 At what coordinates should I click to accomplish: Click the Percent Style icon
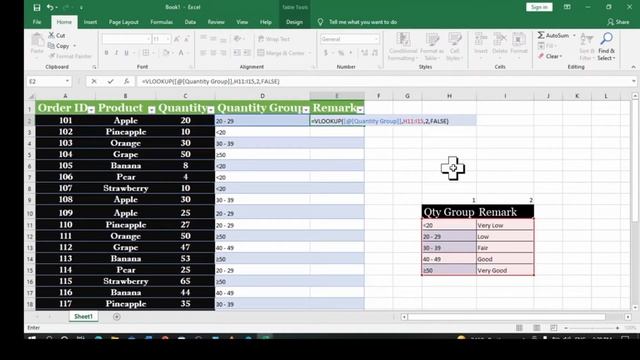click(x=340, y=53)
